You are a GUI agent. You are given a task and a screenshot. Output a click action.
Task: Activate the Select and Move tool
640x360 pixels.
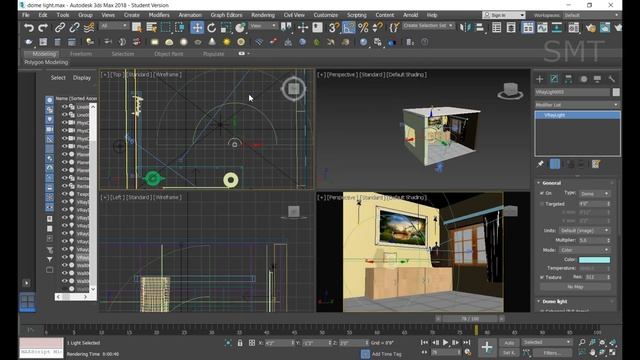197,27
